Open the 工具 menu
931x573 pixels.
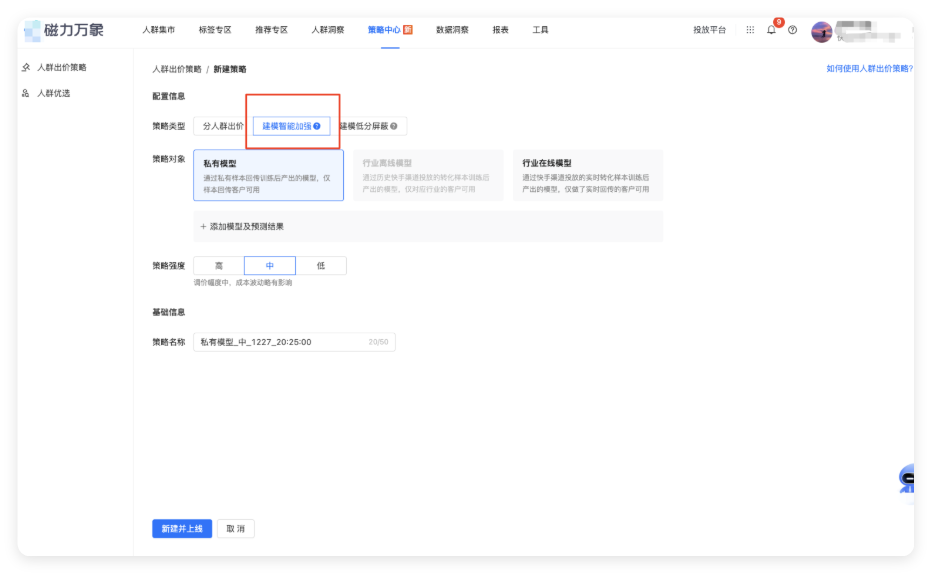click(x=540, y=30)
